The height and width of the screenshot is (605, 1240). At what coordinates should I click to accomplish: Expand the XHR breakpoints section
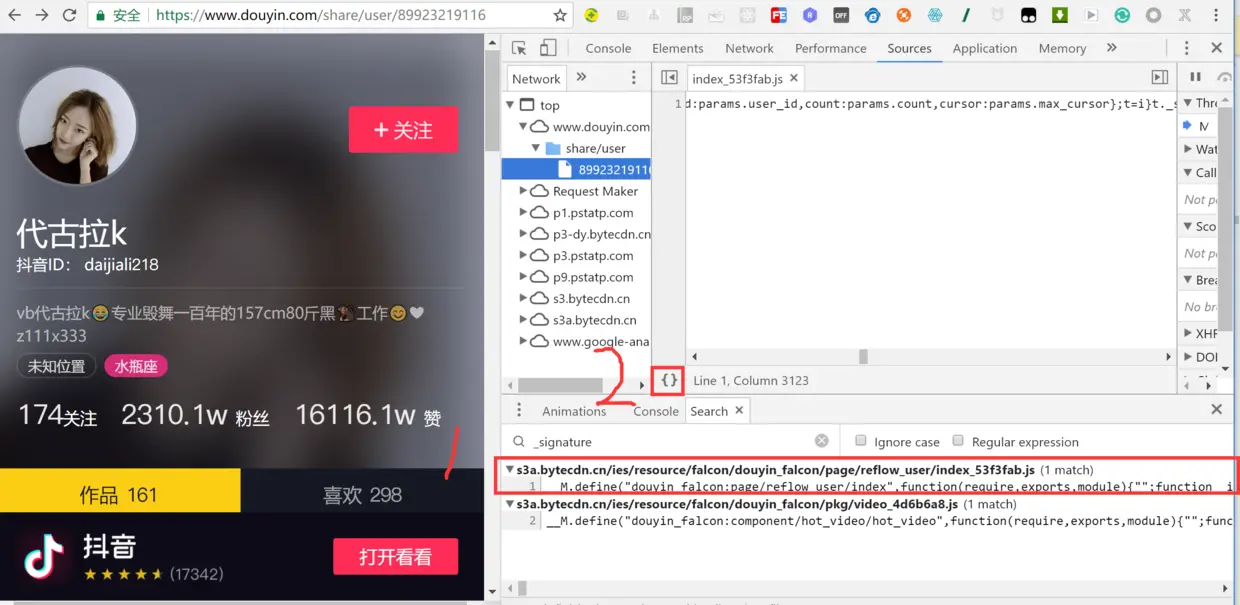(1188, 333)
